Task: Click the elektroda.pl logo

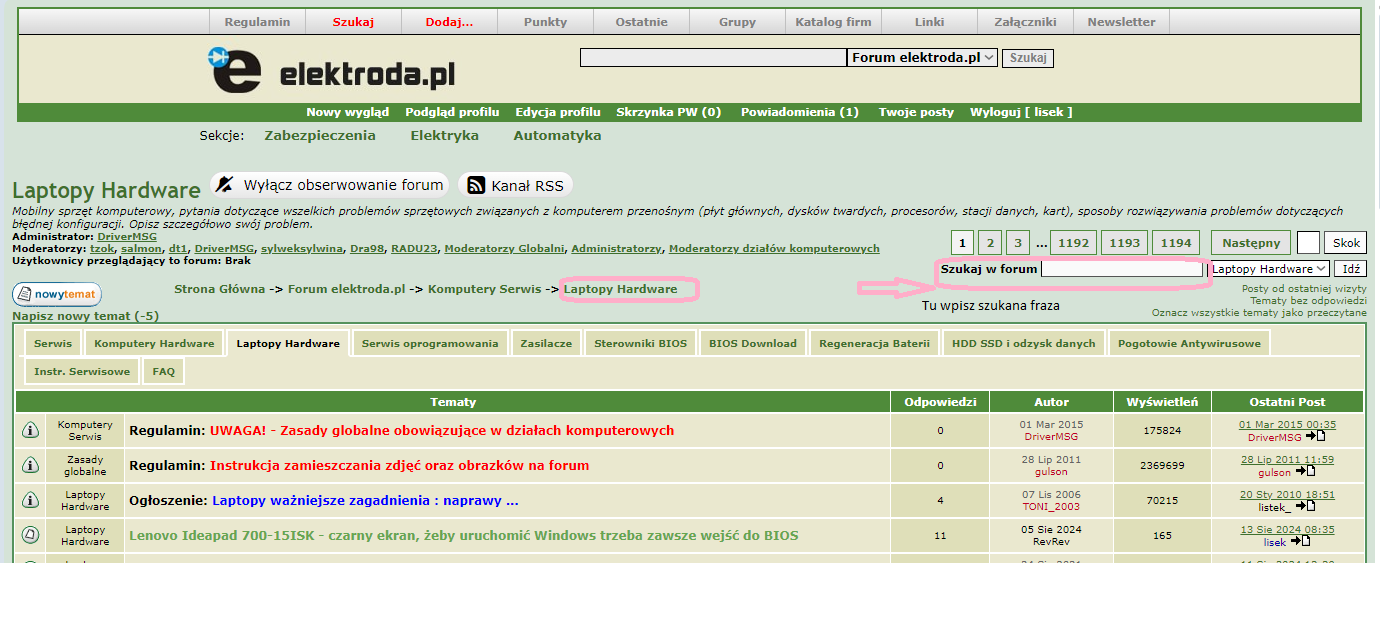Action: (x=332, y=70)
